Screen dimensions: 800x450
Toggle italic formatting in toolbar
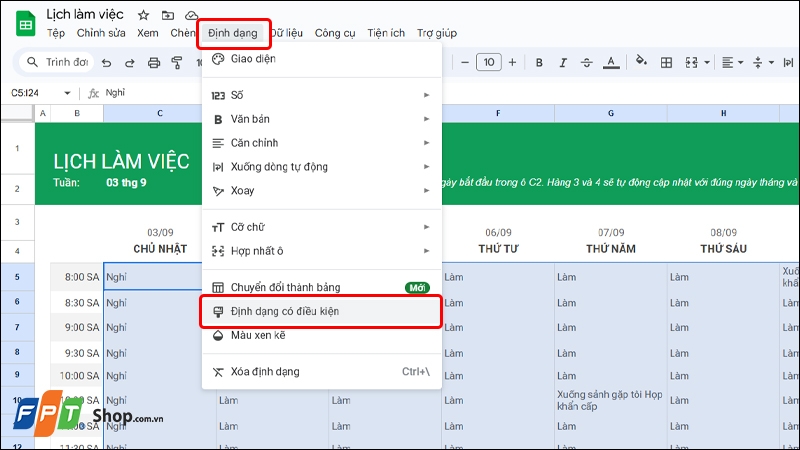[563, 62]
